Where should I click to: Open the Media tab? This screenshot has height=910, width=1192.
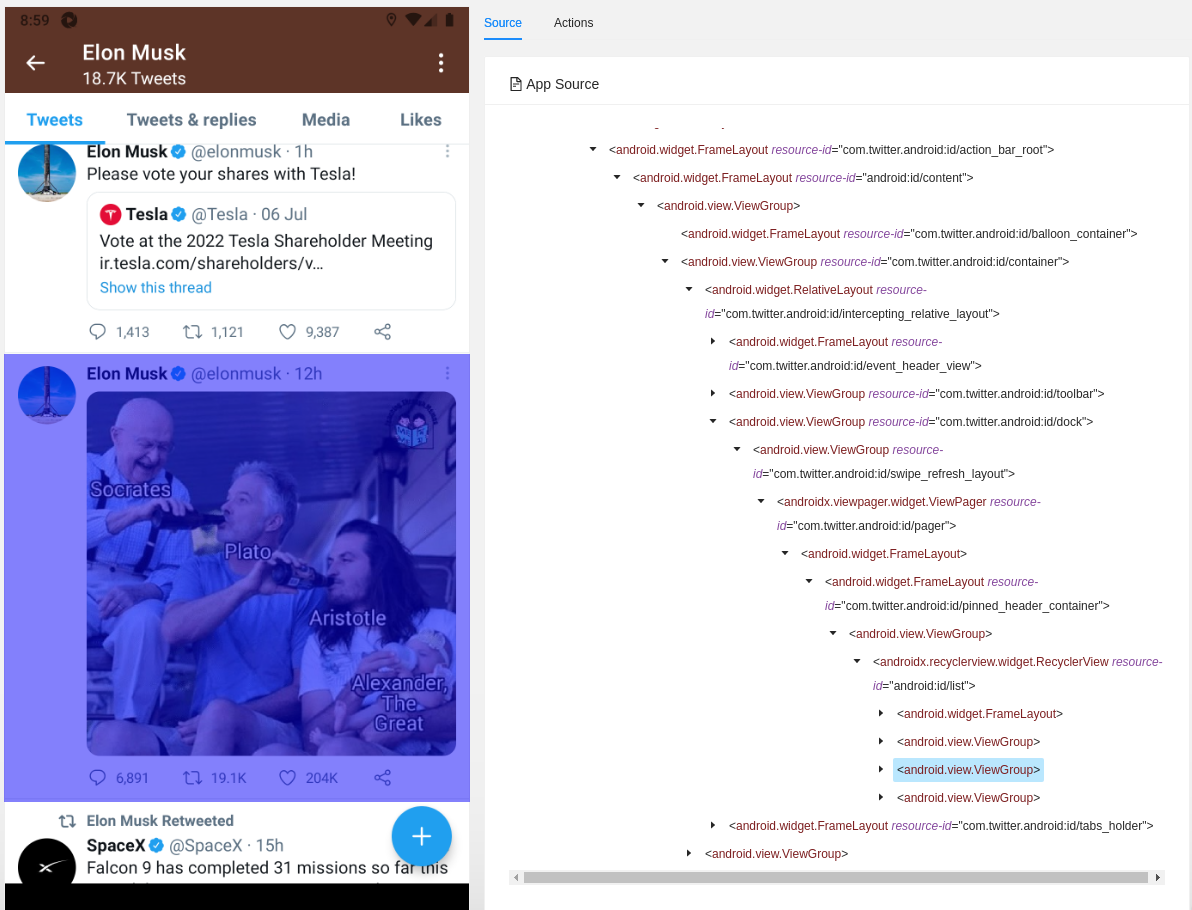(x=325, y=119)
